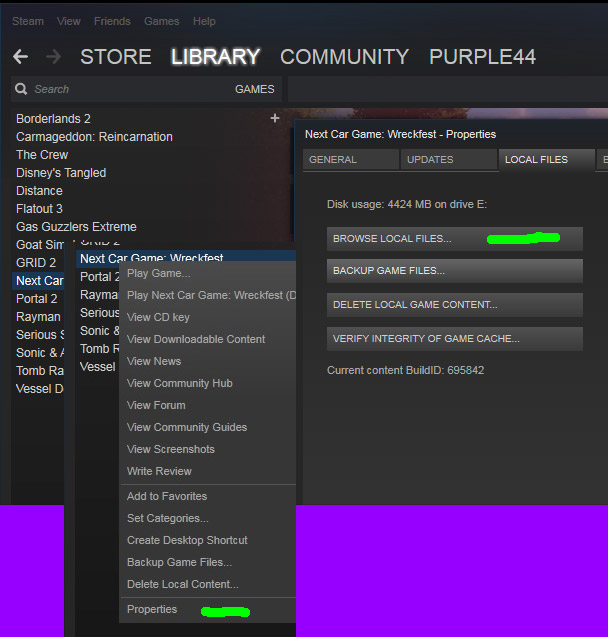This screenshot has height=637, width=608.
Task: Click the search magnifier icon
Action: point(21,89)
